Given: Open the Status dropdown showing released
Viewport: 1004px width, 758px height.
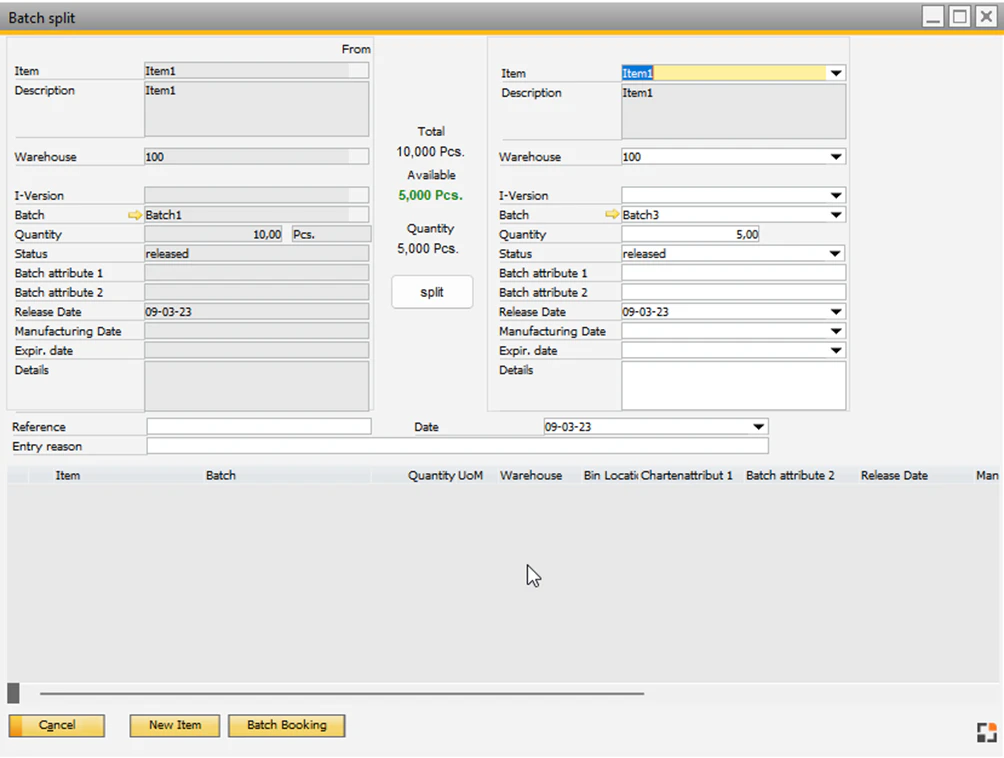Looking at the screenshot, I should click(836, 253).
